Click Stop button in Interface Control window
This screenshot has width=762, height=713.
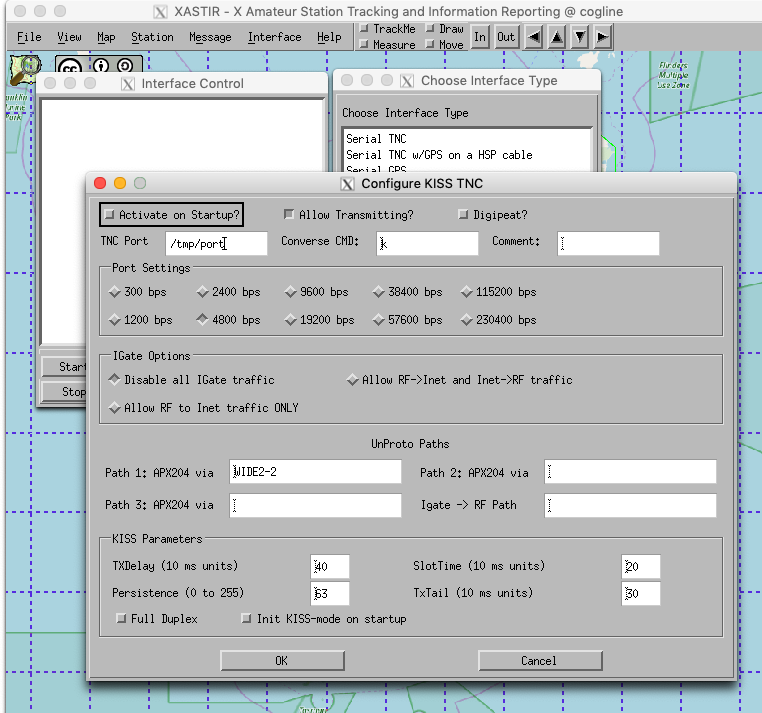tap(65, 392)
